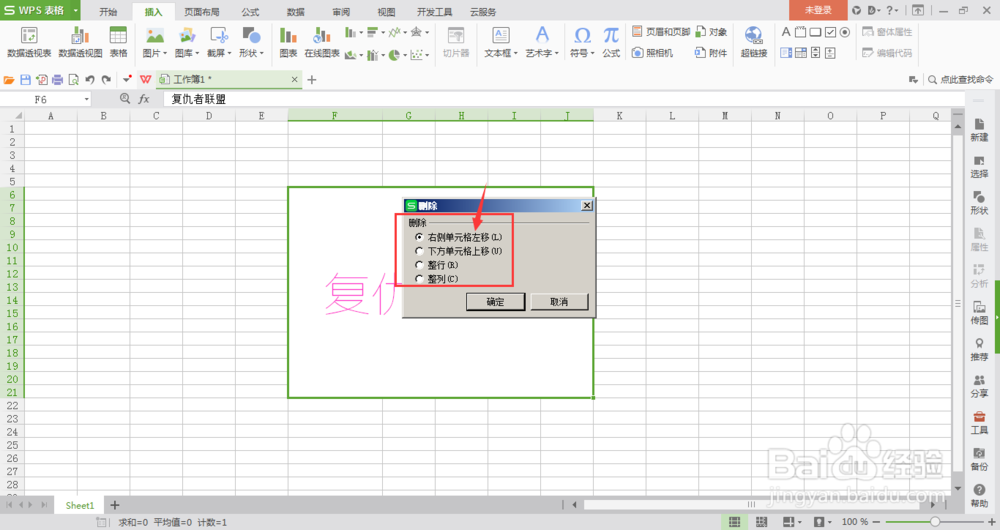Open the 照相机 camera tool
Screen dimensions: 1000x530
[x=652, y=53]
